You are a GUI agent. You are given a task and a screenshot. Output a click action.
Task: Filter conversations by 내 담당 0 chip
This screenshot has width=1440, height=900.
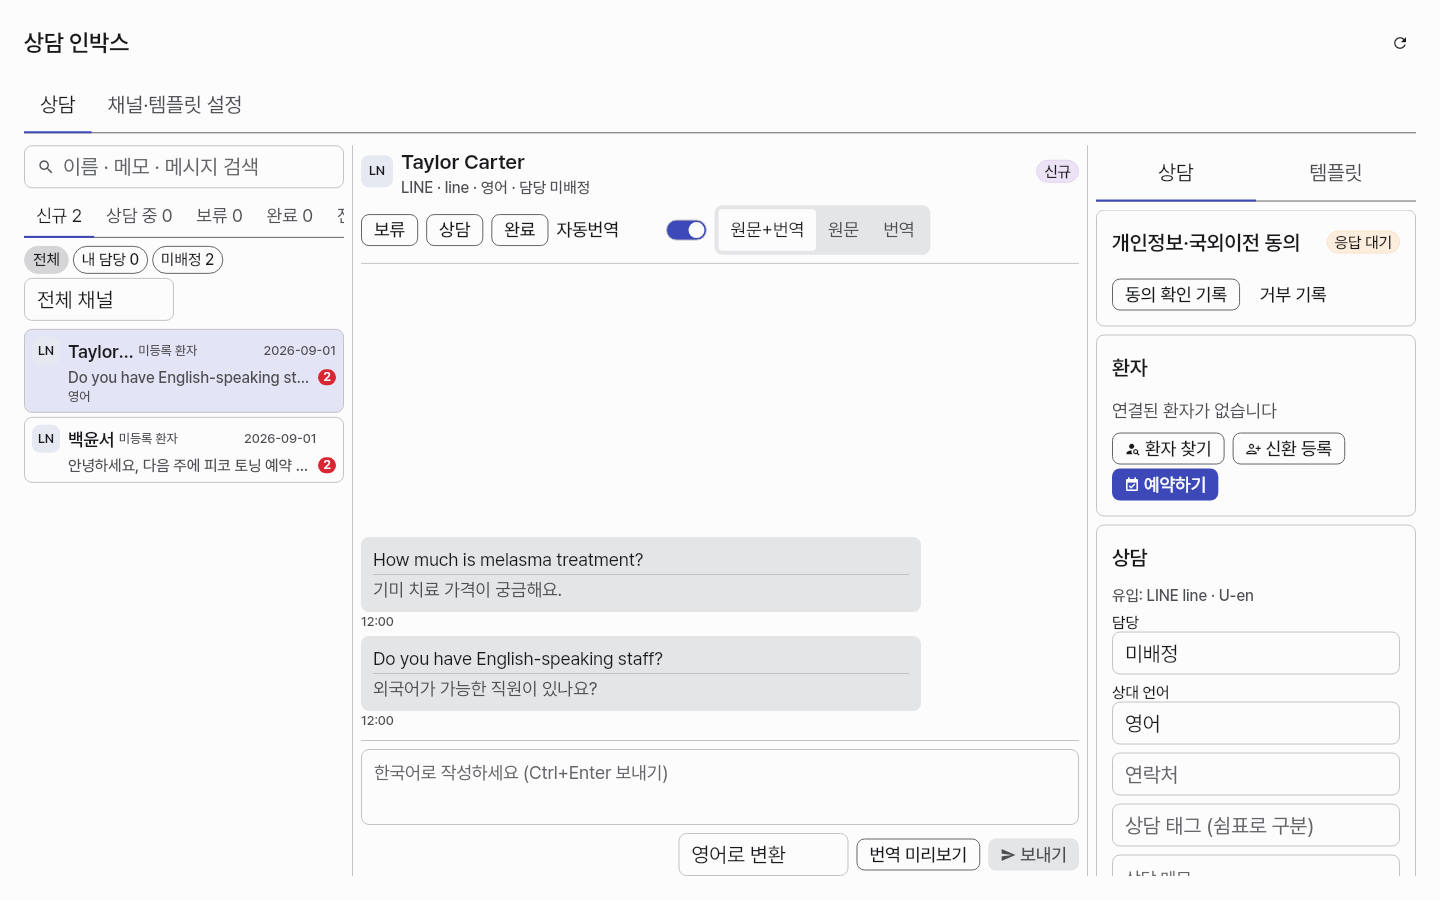coord(110,260)
